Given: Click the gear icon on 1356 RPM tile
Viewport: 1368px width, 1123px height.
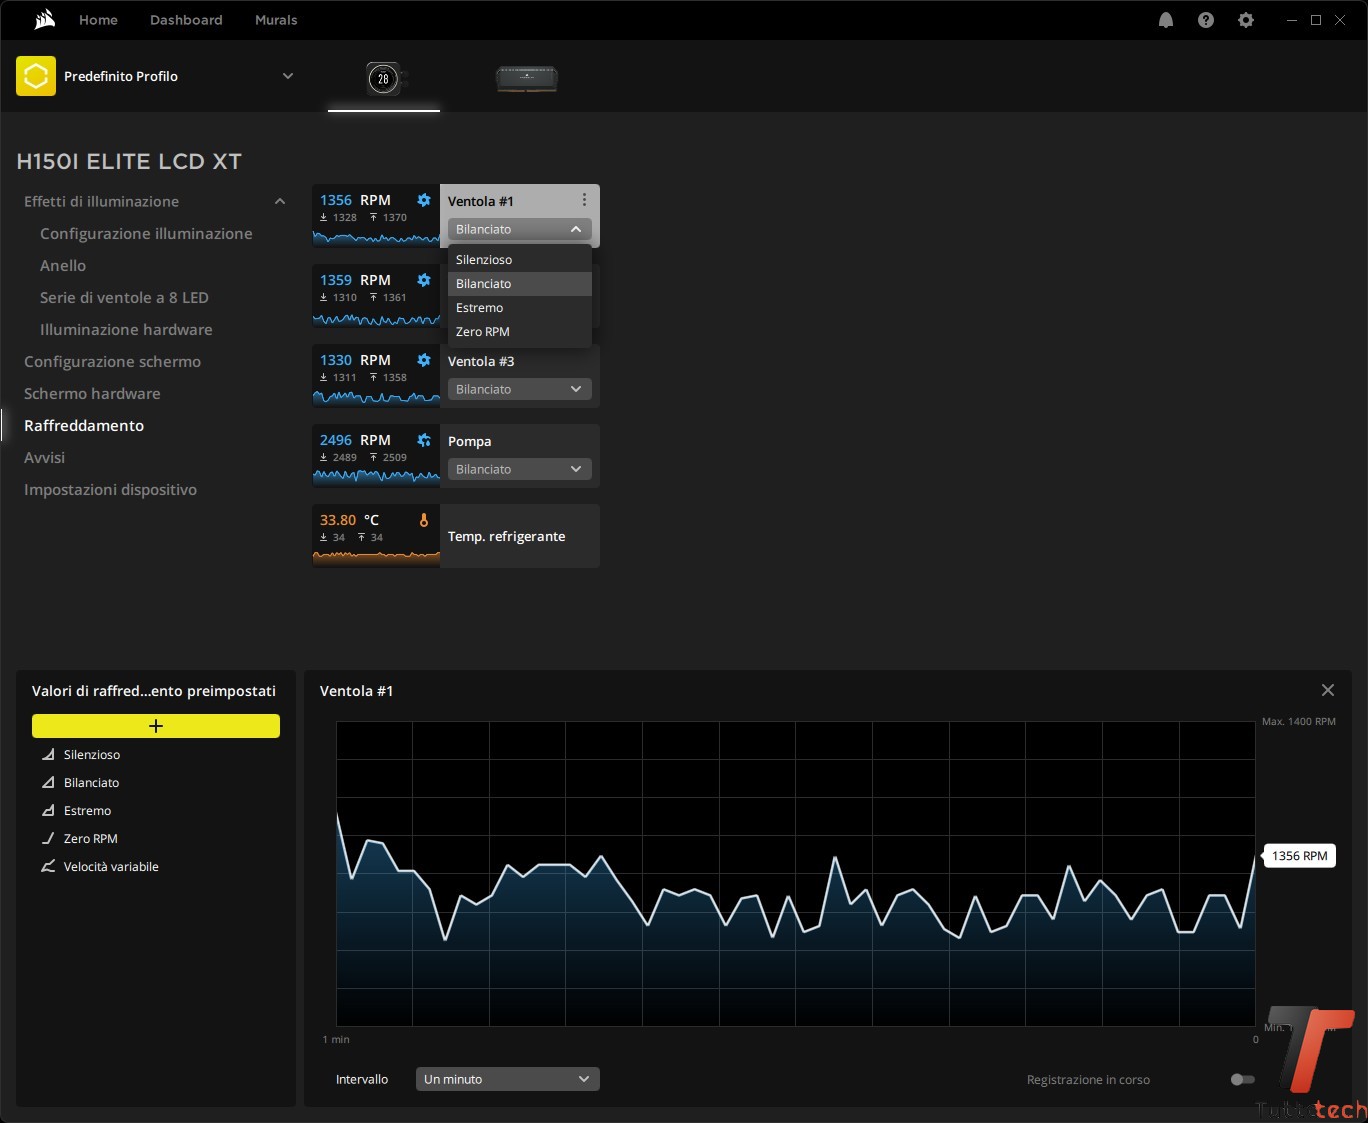Looking at the screenshot, I should coord(424,200).
